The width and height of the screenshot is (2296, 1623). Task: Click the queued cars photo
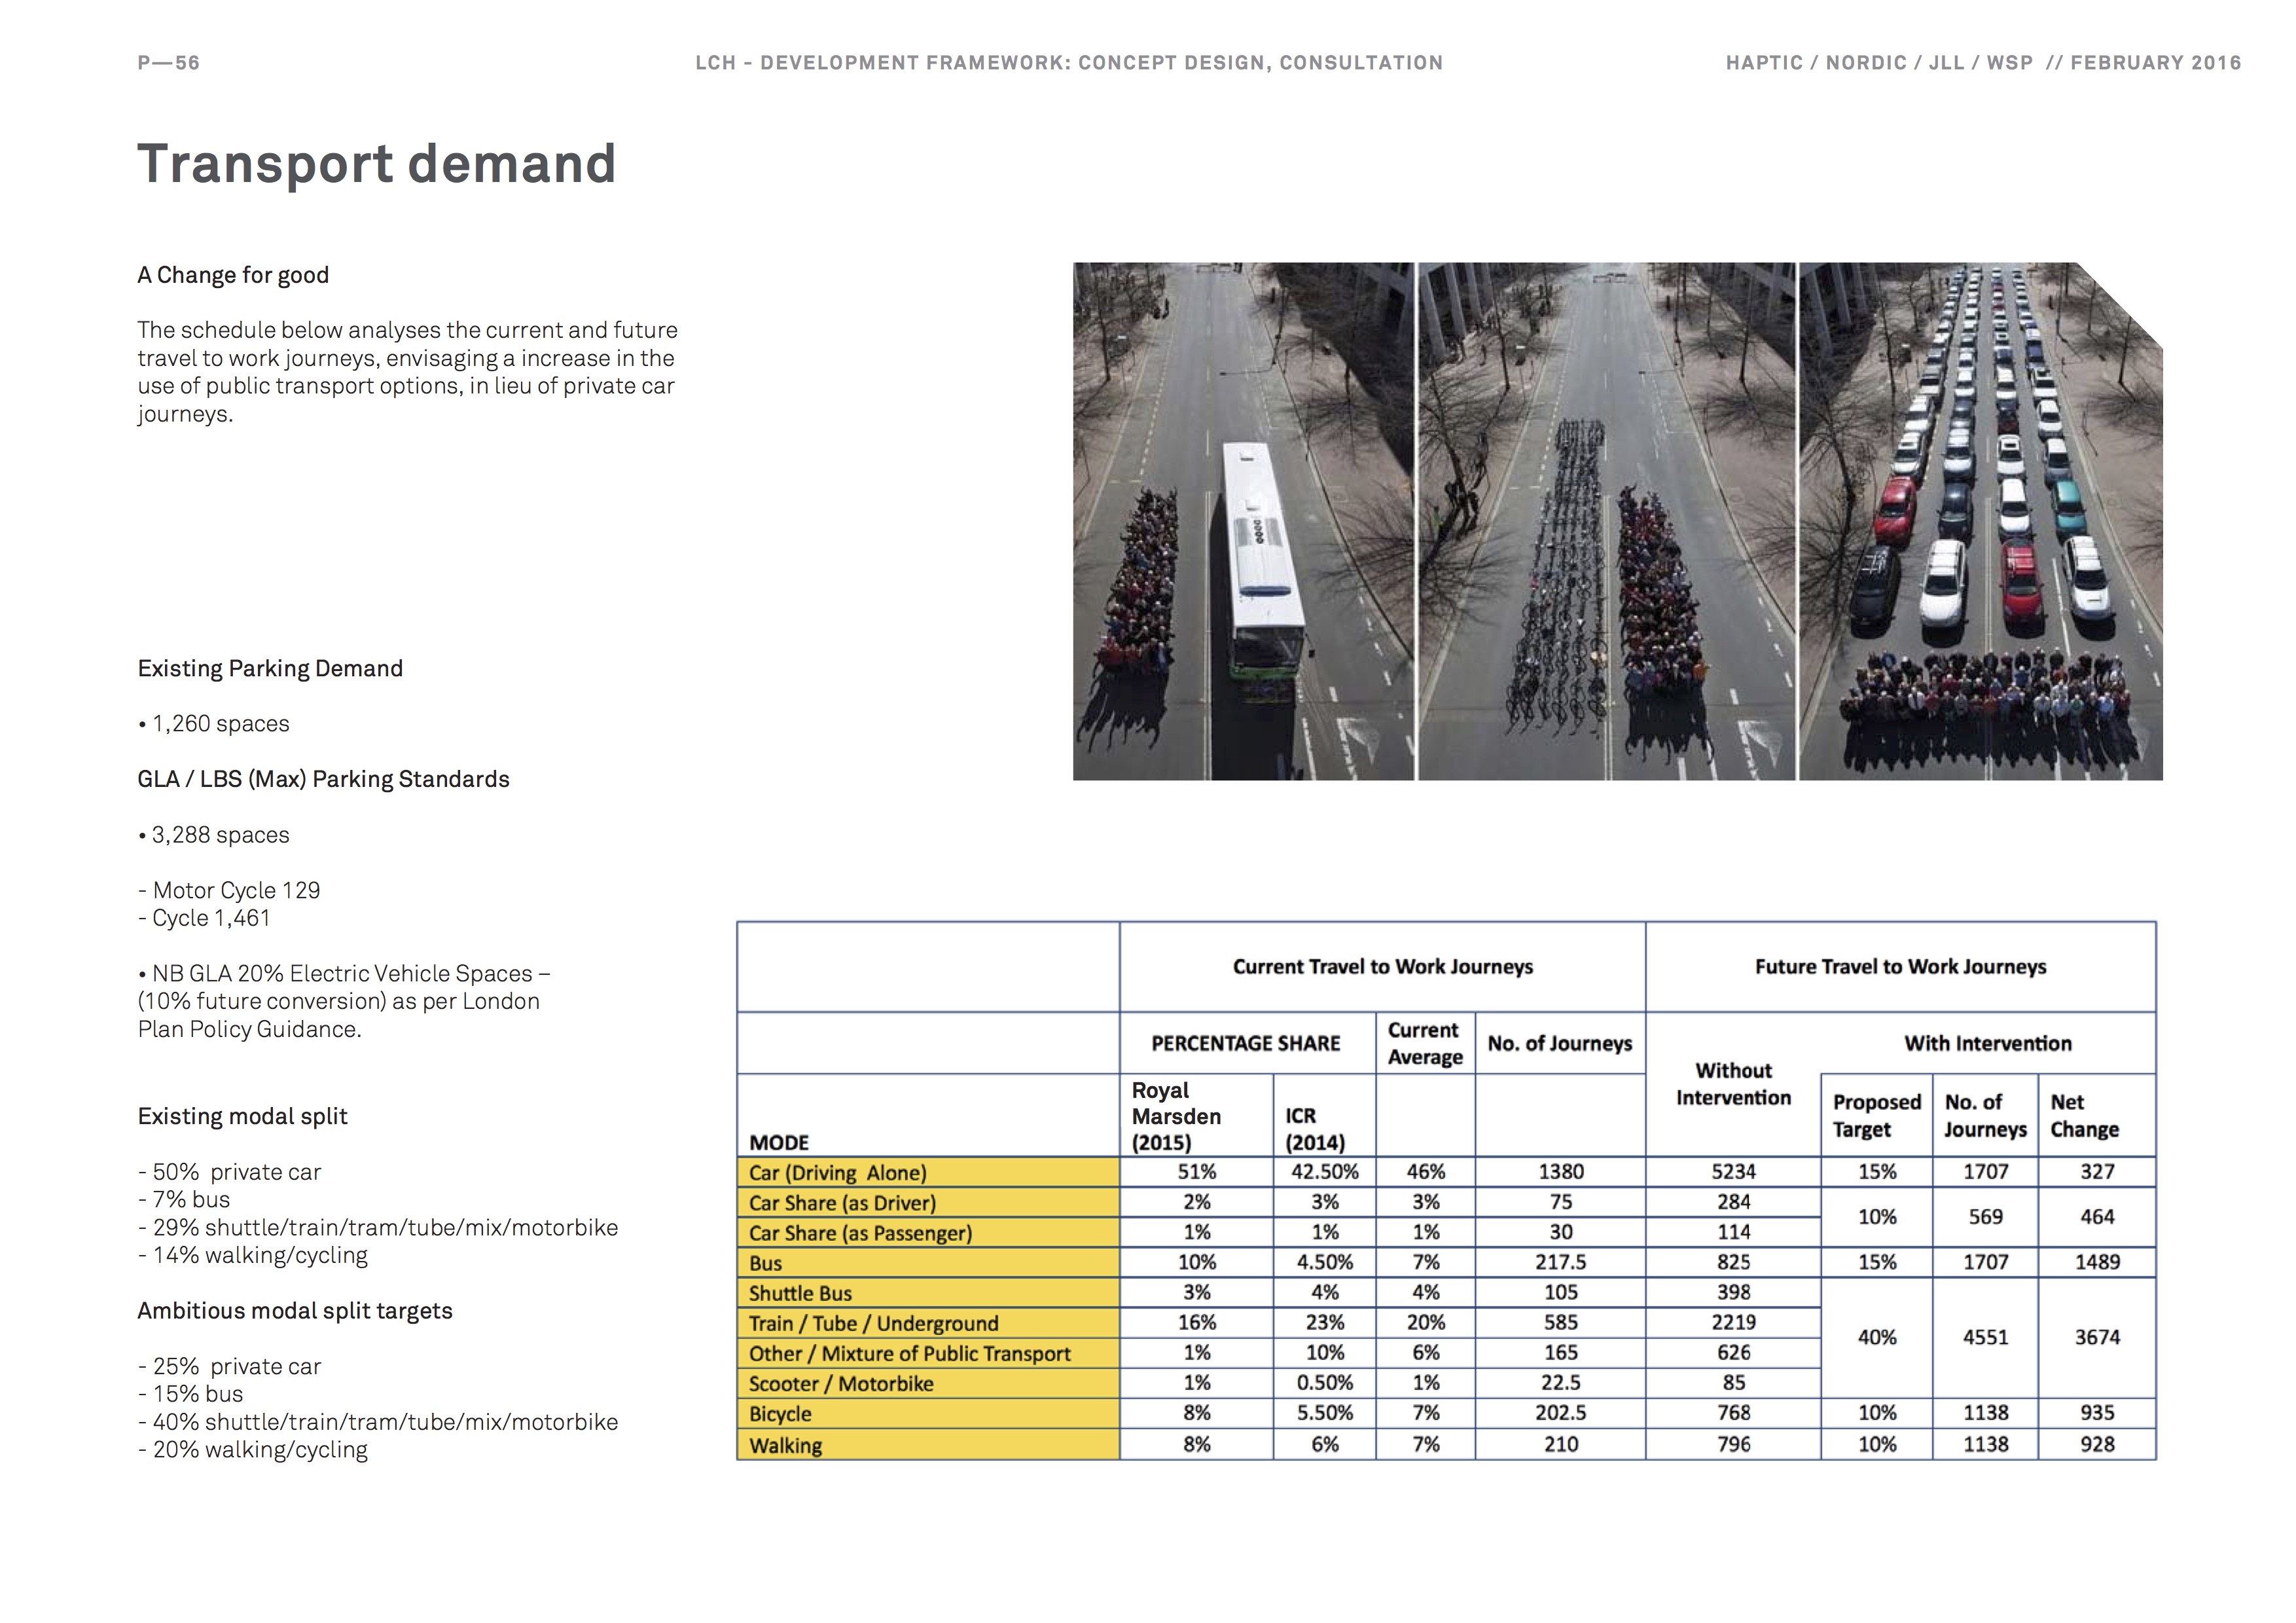[1980, 521]
